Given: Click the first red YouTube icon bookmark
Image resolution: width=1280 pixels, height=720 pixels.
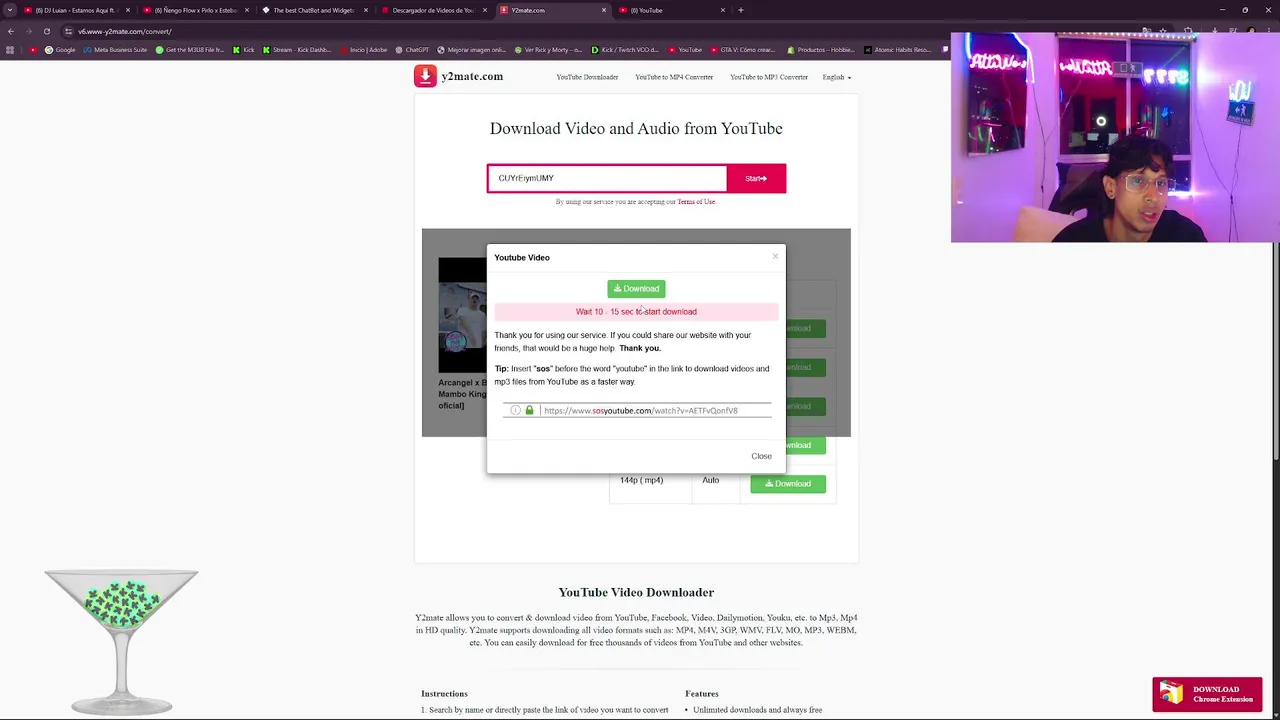Looking at the screenshot, I should pos(33,50).
